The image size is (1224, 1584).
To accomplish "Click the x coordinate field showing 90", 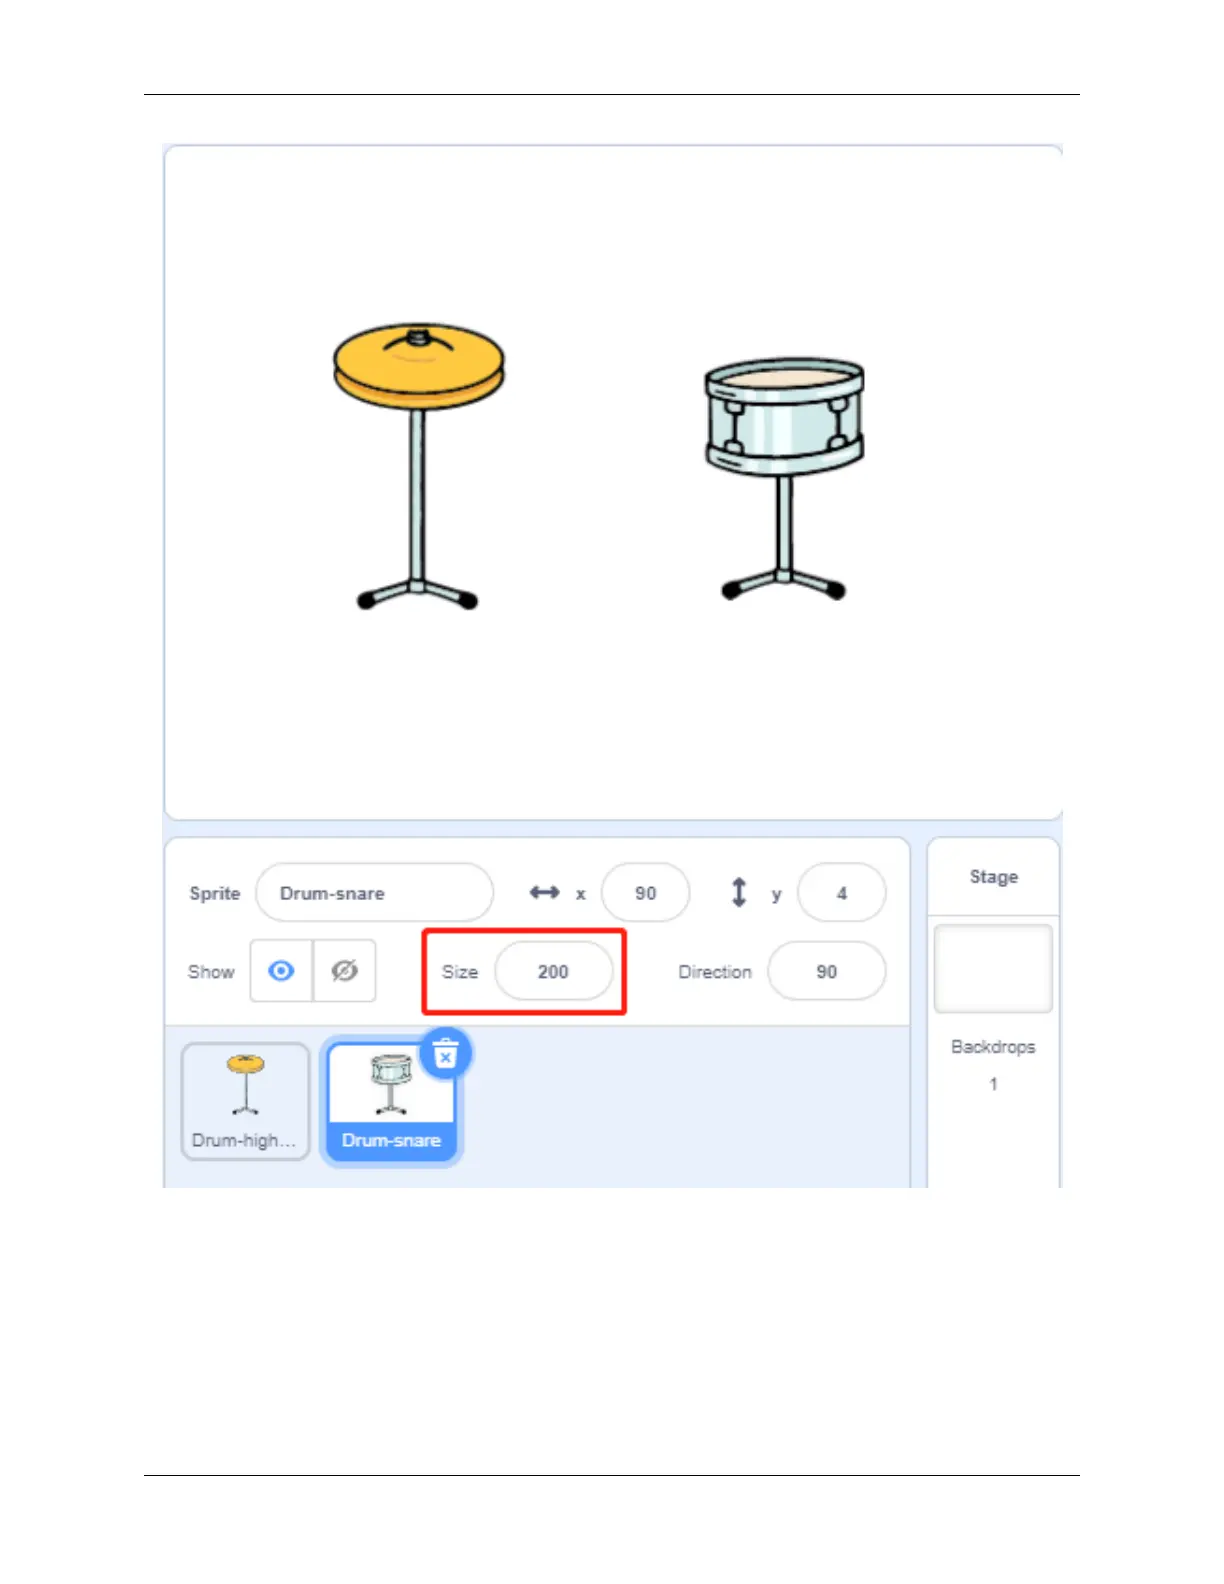I will 646,893.
